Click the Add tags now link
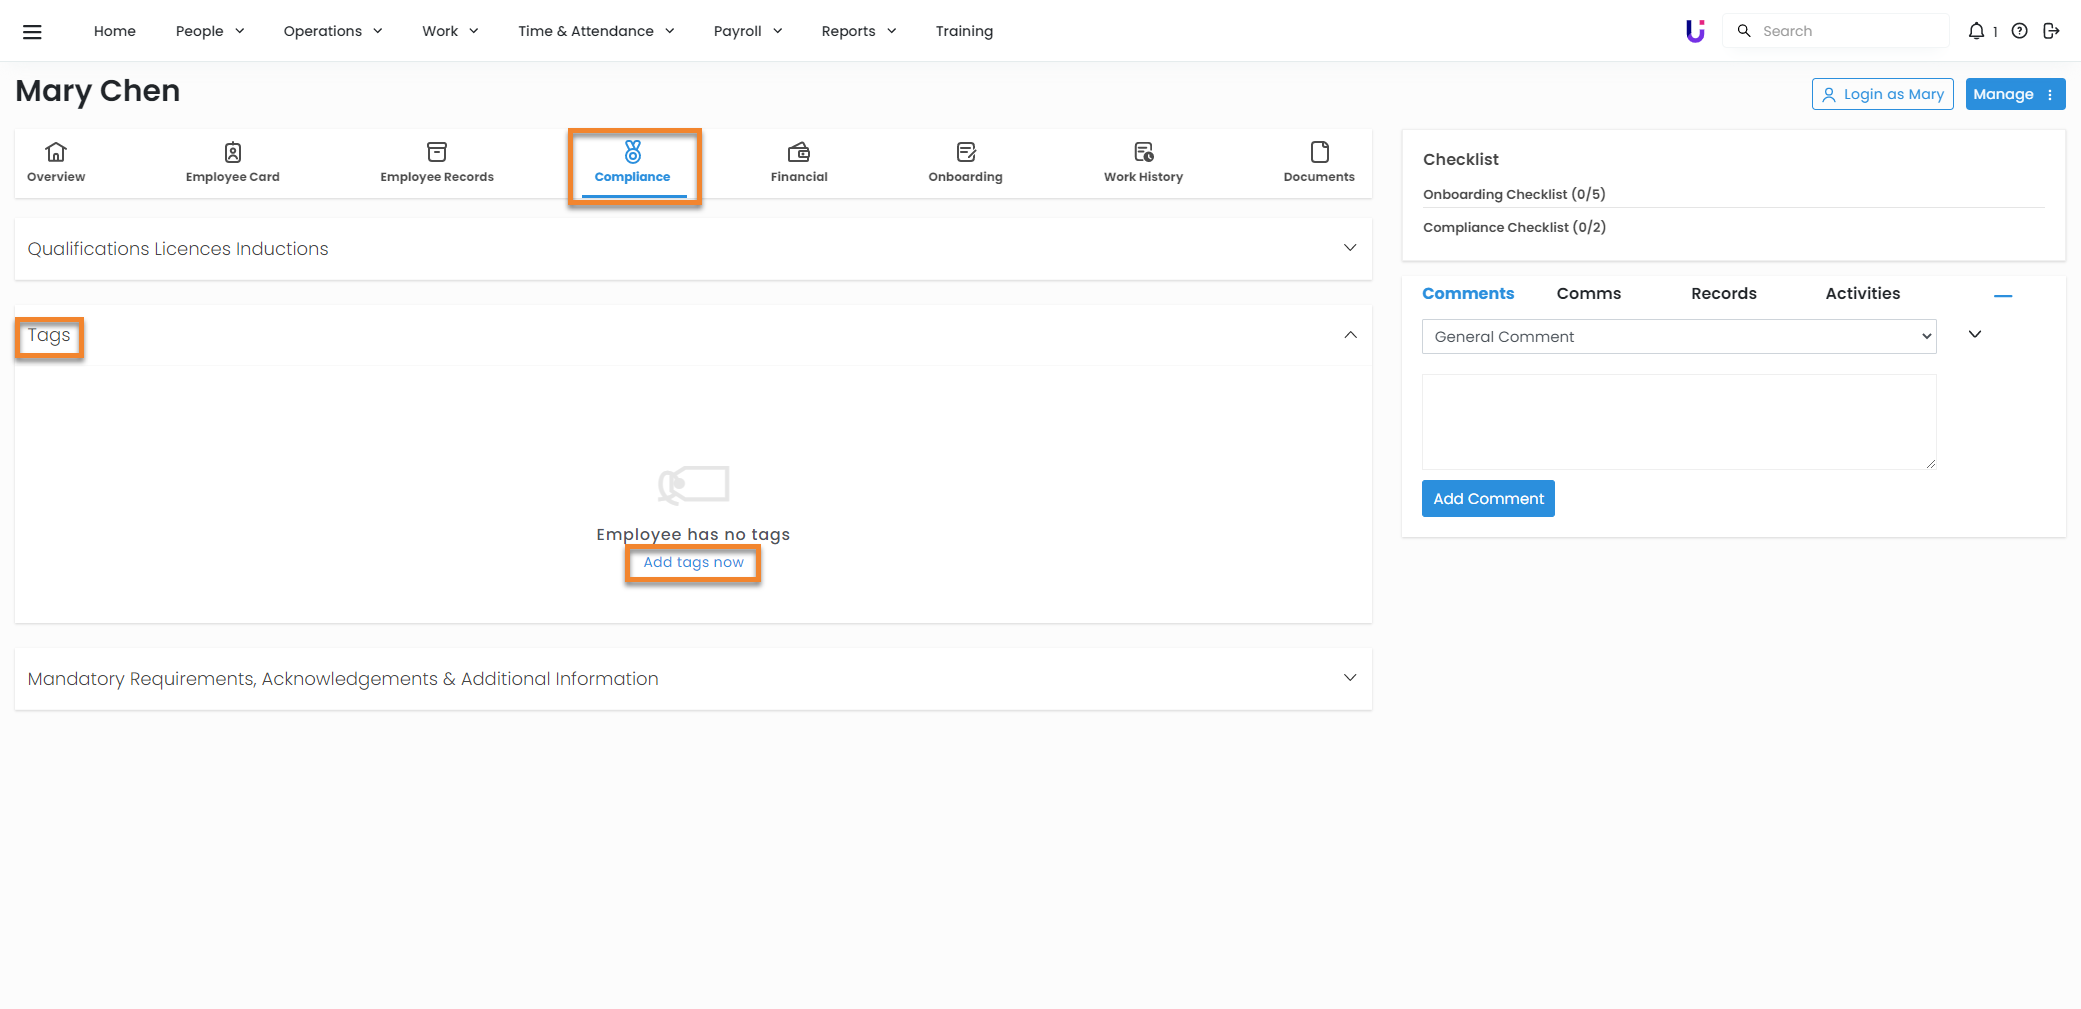 coord(693,563)
